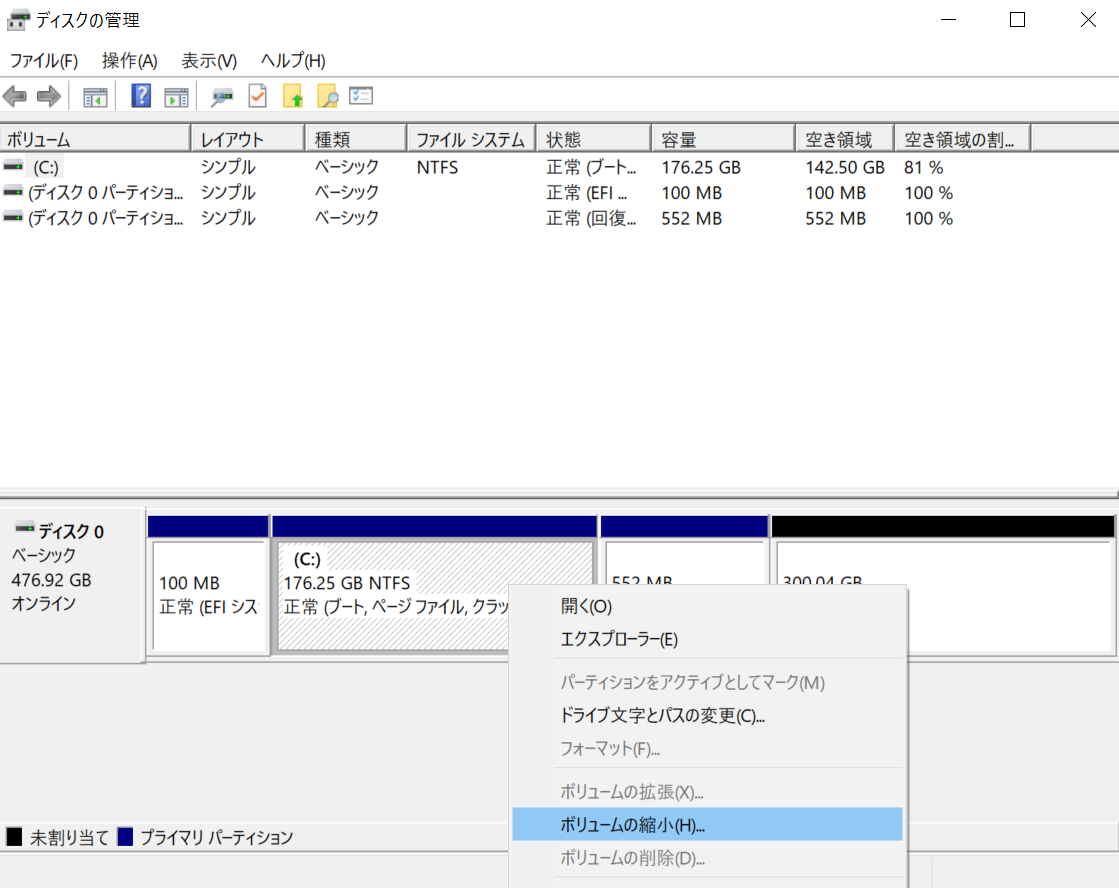Click the properties magnifier toolbar icon
The image size is (1119, 888).
pyautogui.click(x=220, y=95)
